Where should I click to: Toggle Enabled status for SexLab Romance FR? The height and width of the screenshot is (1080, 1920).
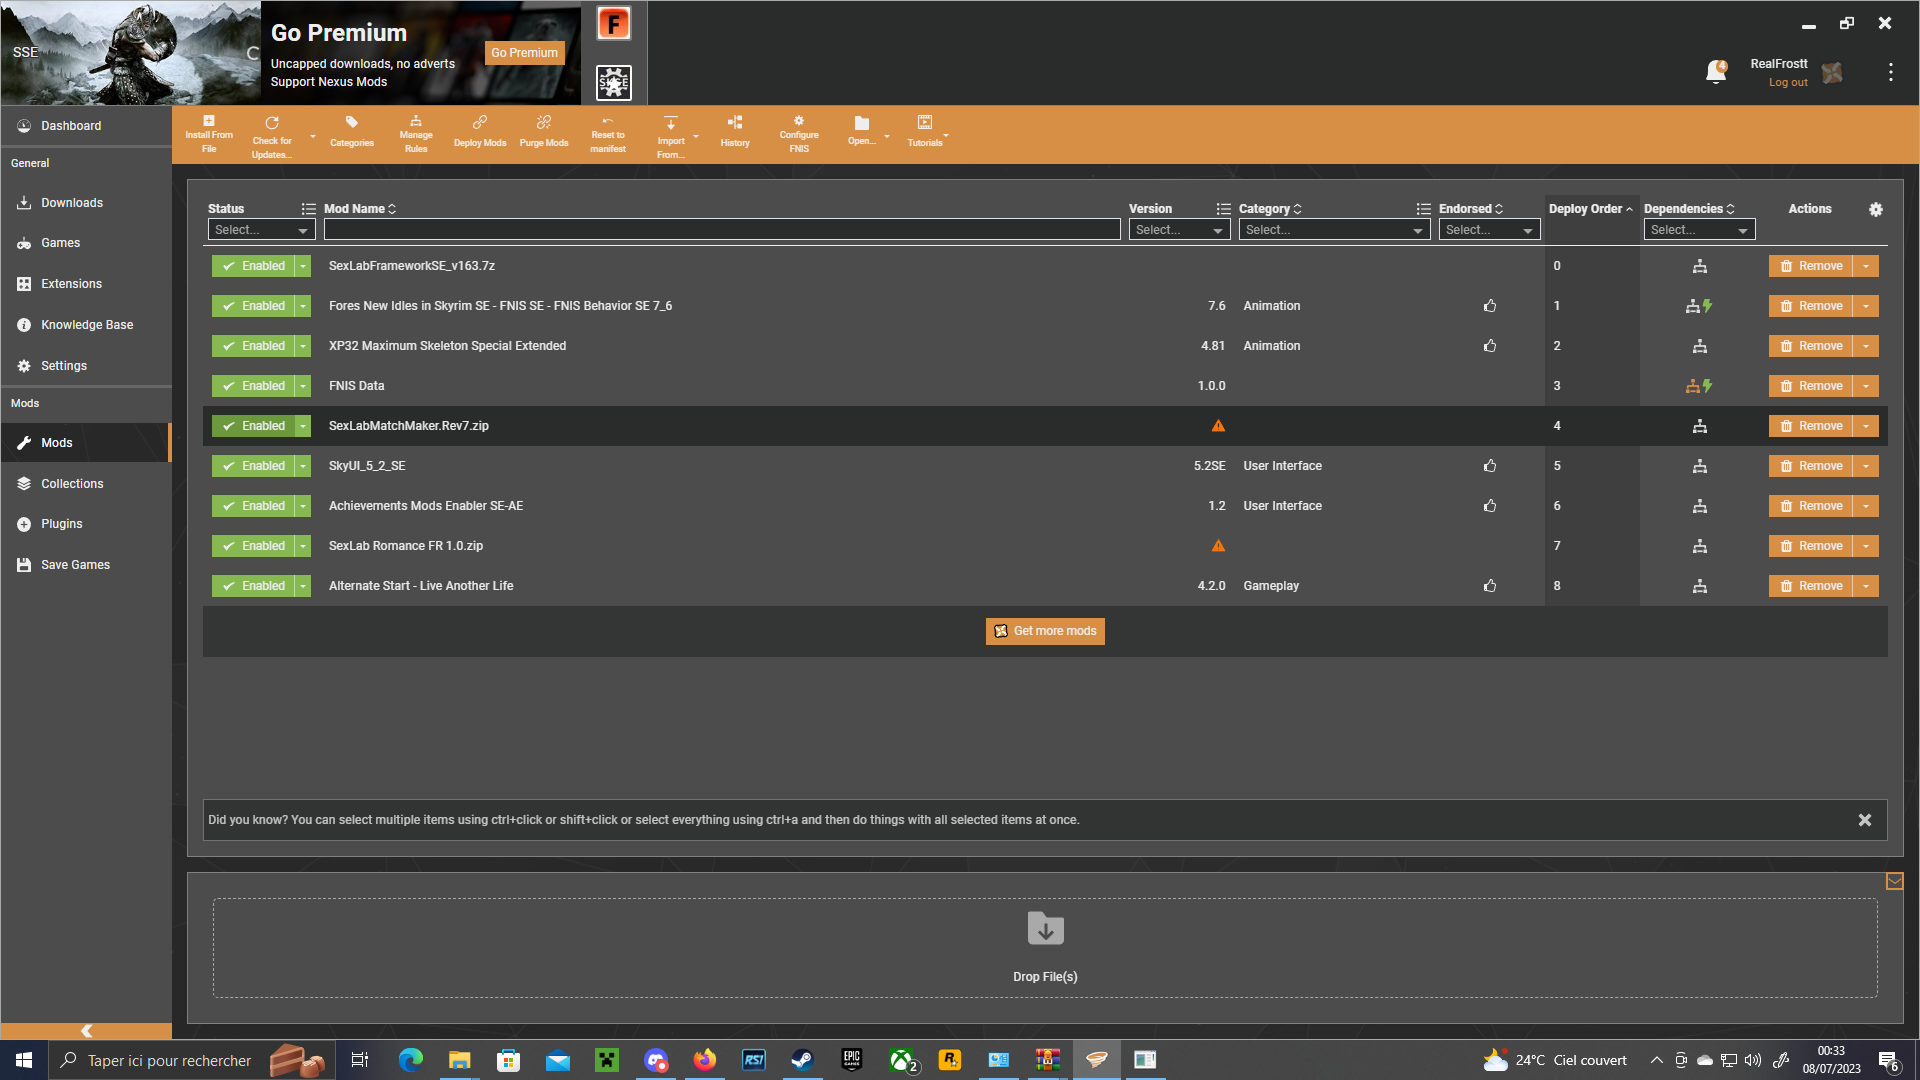coord(253,546)
